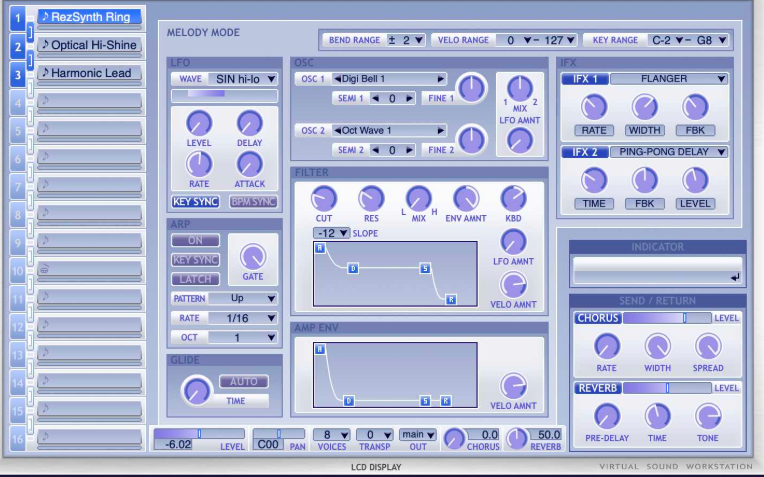Click the OSC FINE 2 knob
764x477 pixels.
[x=472, y=140]
